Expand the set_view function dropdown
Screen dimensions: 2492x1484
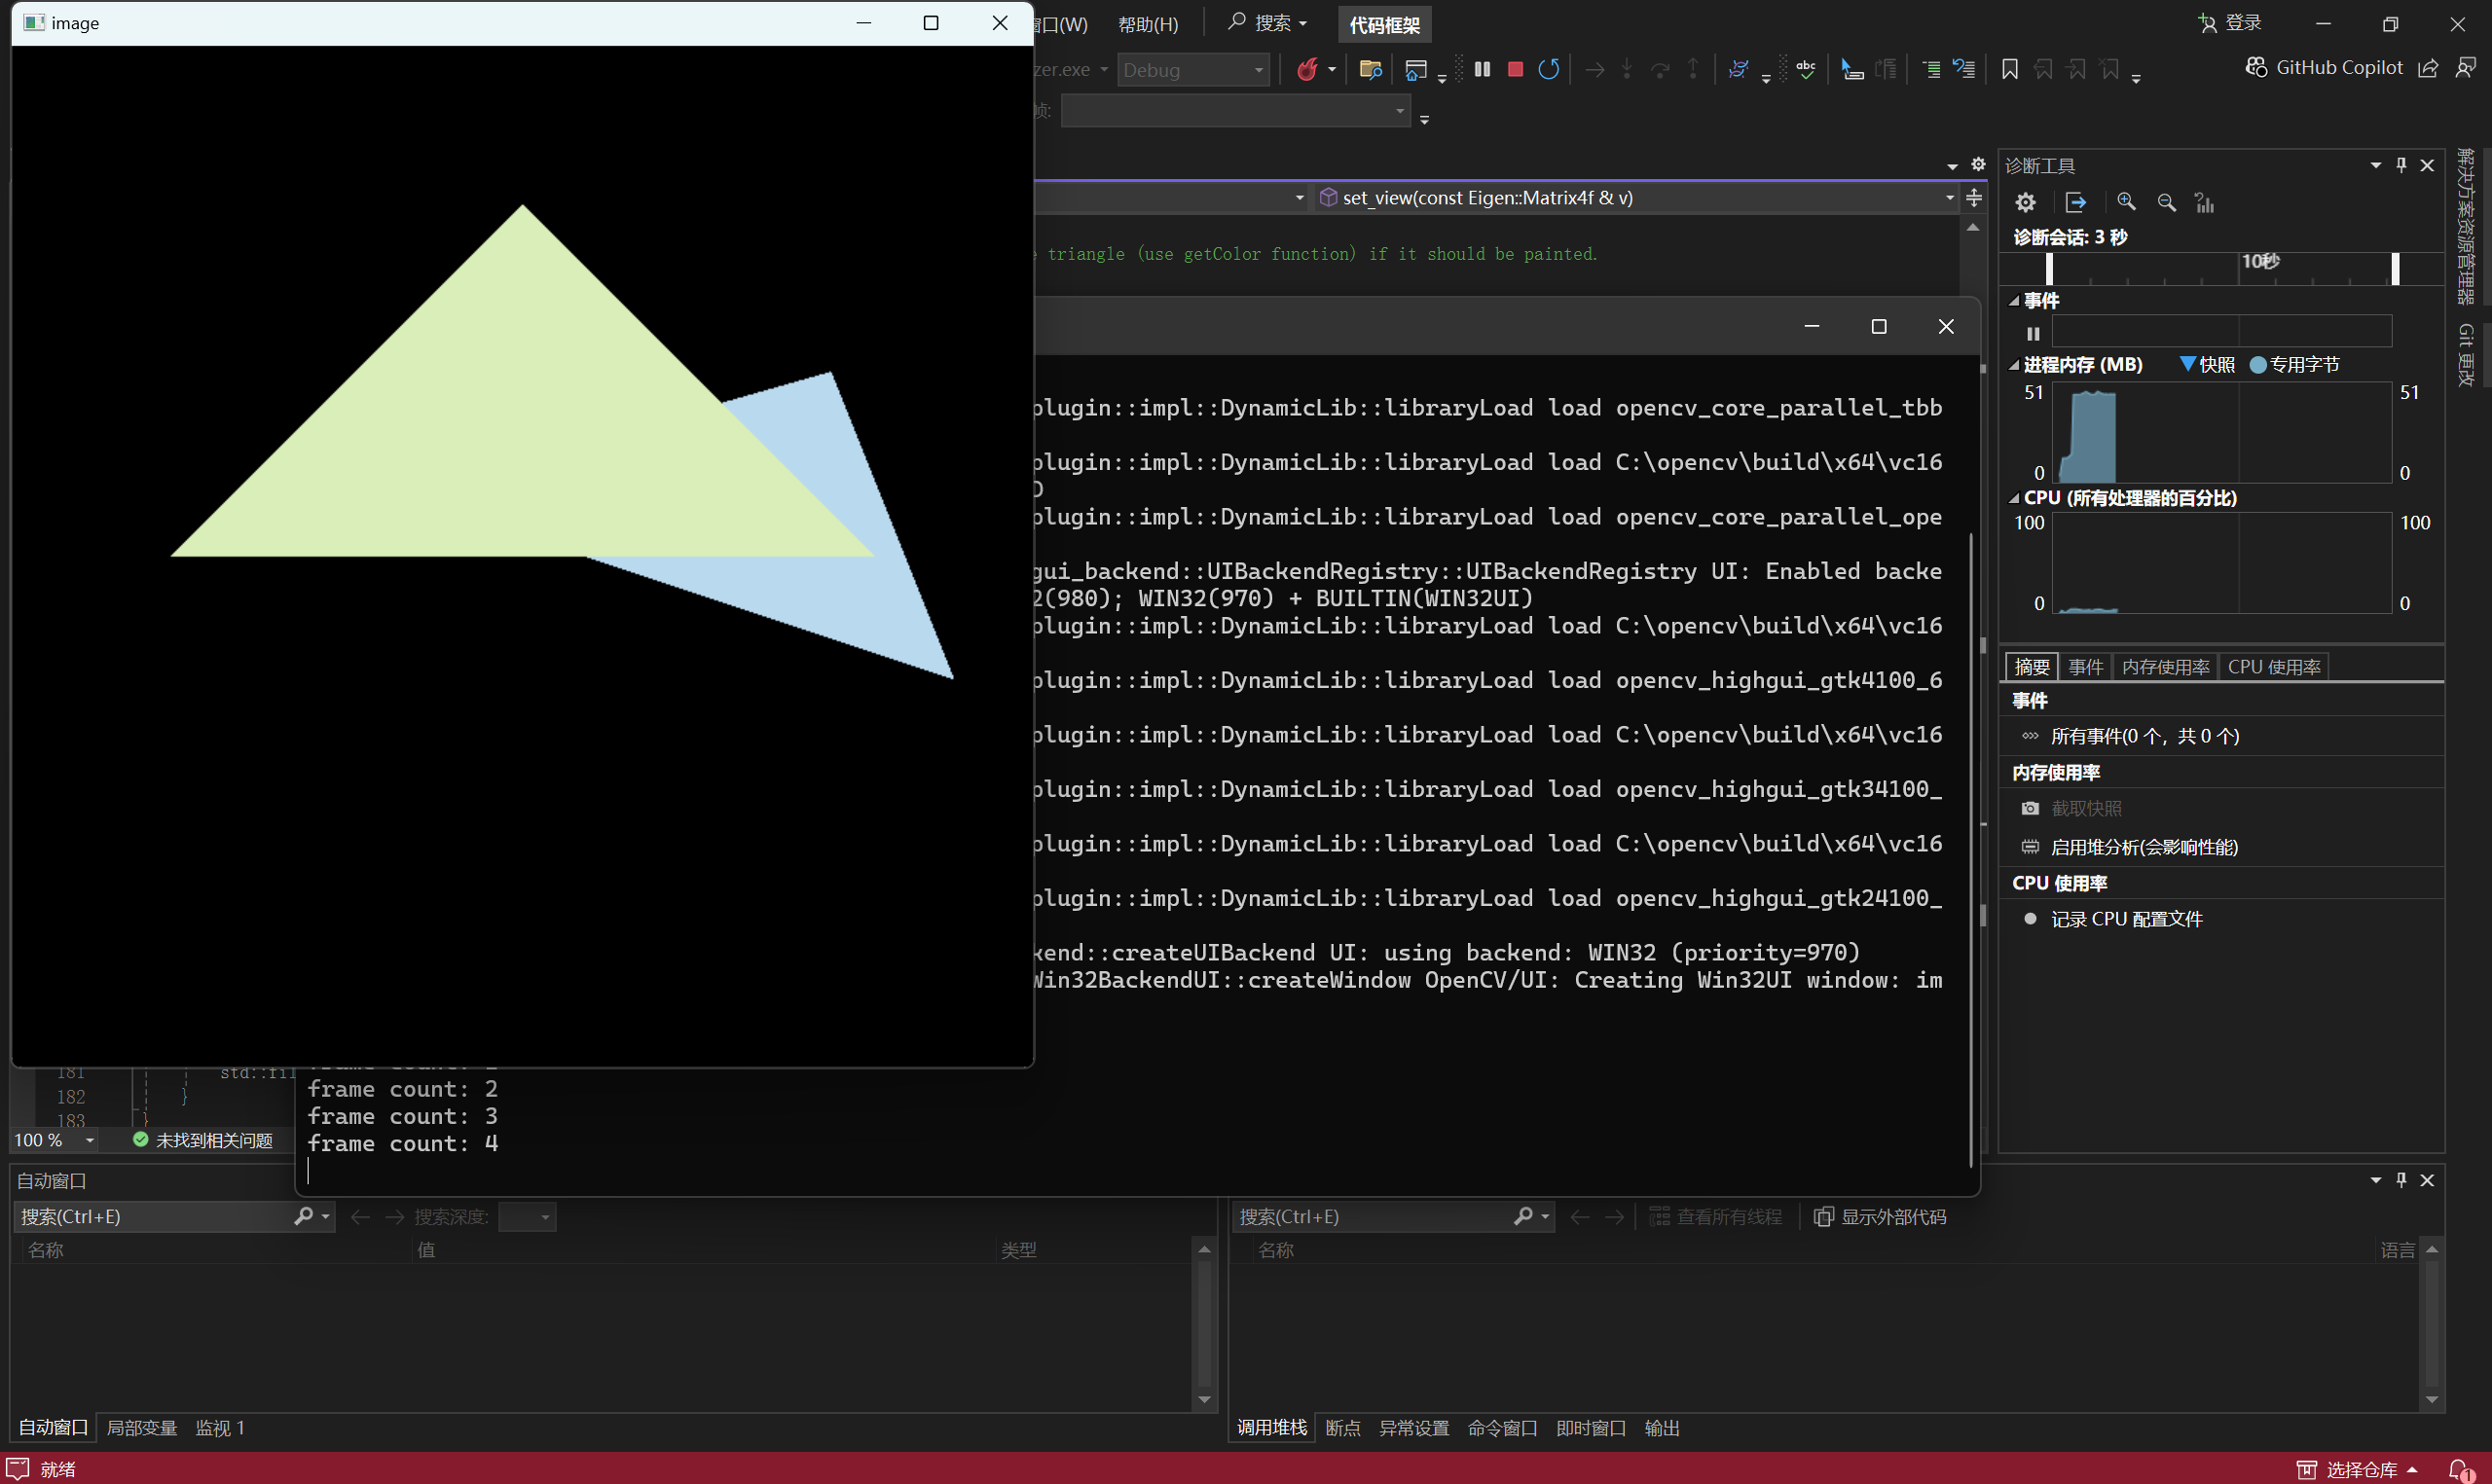[x=1948, y=198]
